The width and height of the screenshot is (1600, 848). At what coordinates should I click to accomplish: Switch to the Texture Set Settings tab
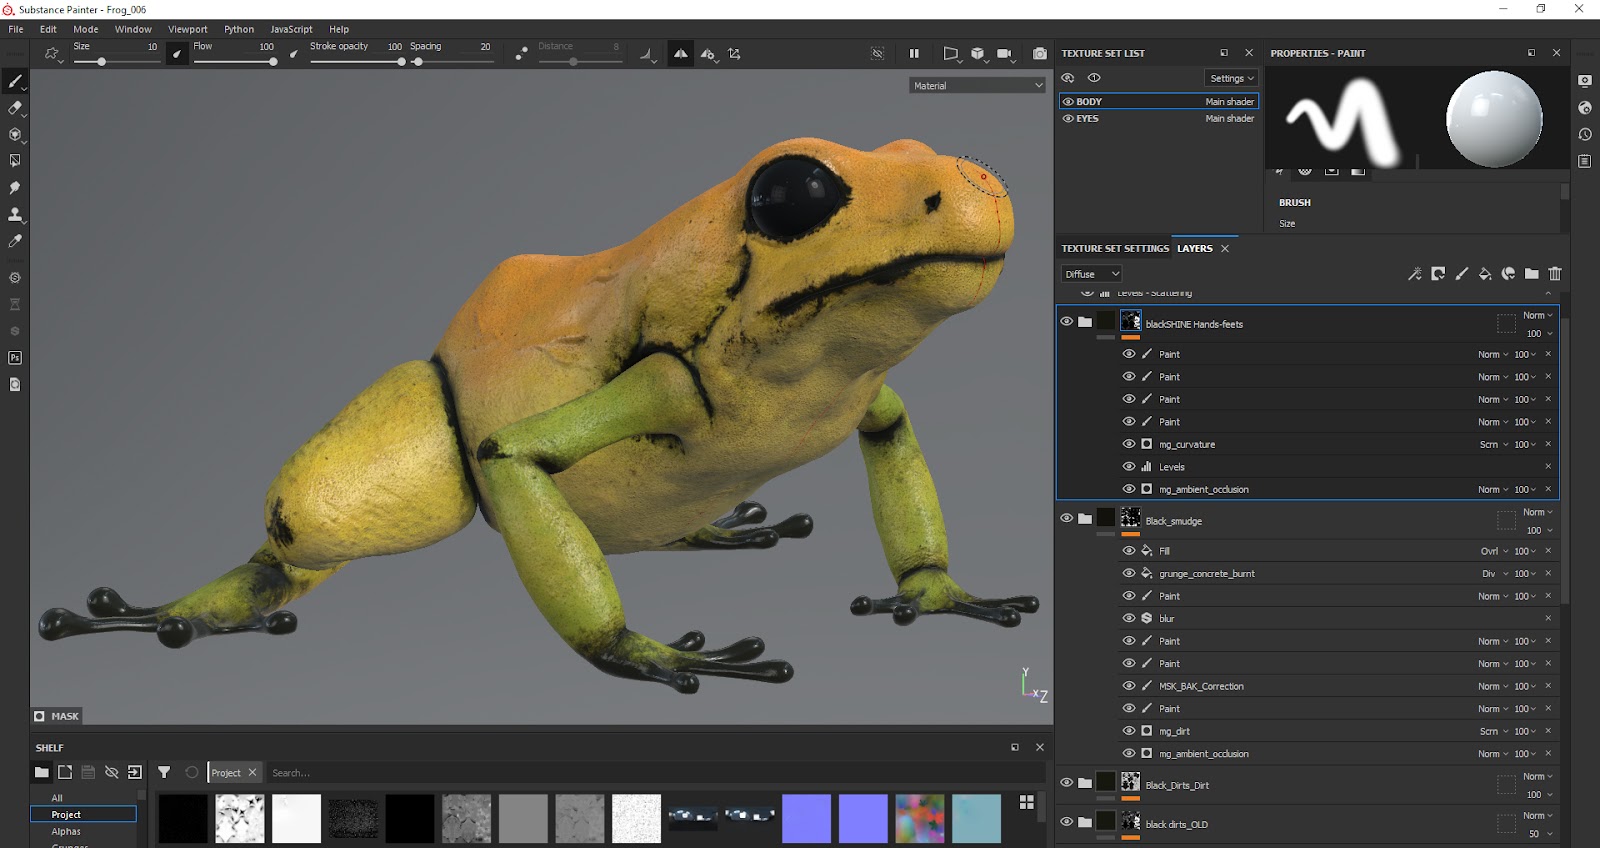[x=1114, y=248]
